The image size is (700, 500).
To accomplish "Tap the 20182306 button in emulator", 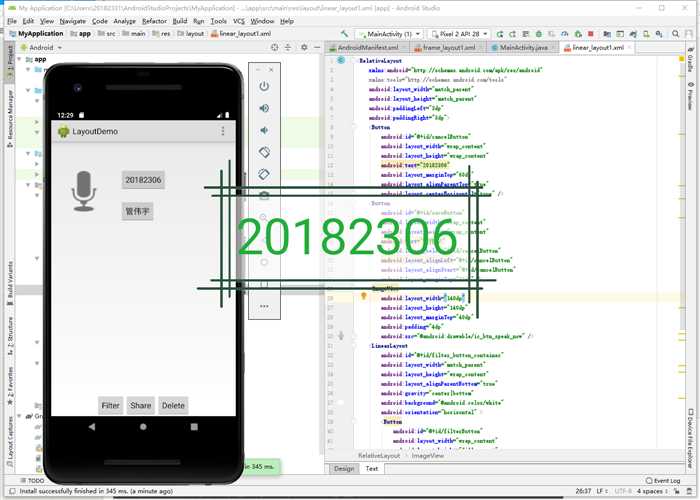I will [x=143, y=180].
